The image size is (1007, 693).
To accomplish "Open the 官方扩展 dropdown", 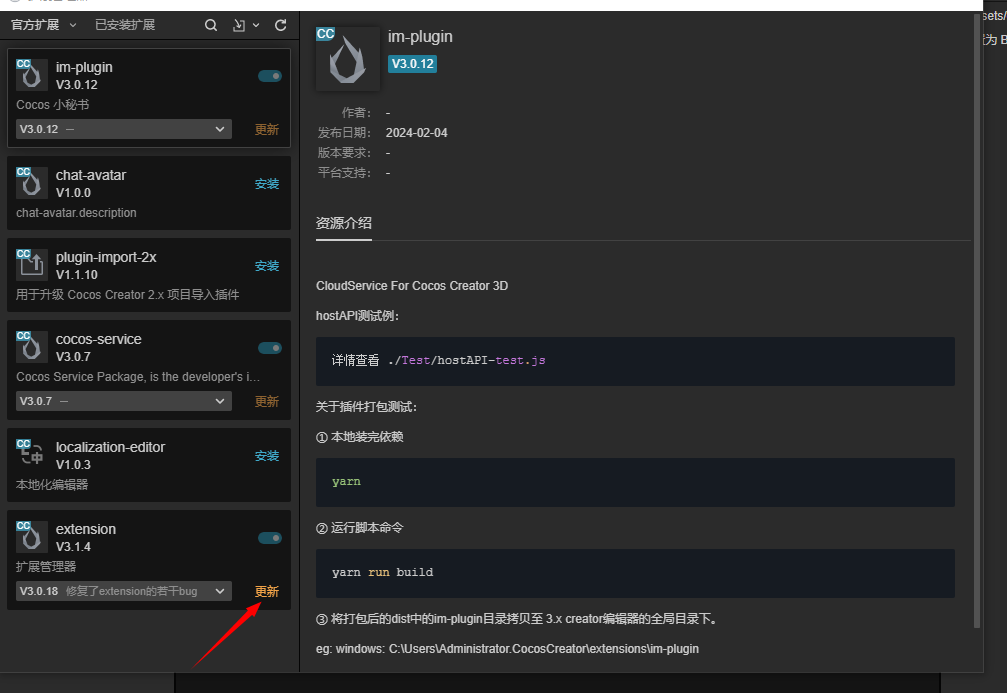I will point(44,25).
